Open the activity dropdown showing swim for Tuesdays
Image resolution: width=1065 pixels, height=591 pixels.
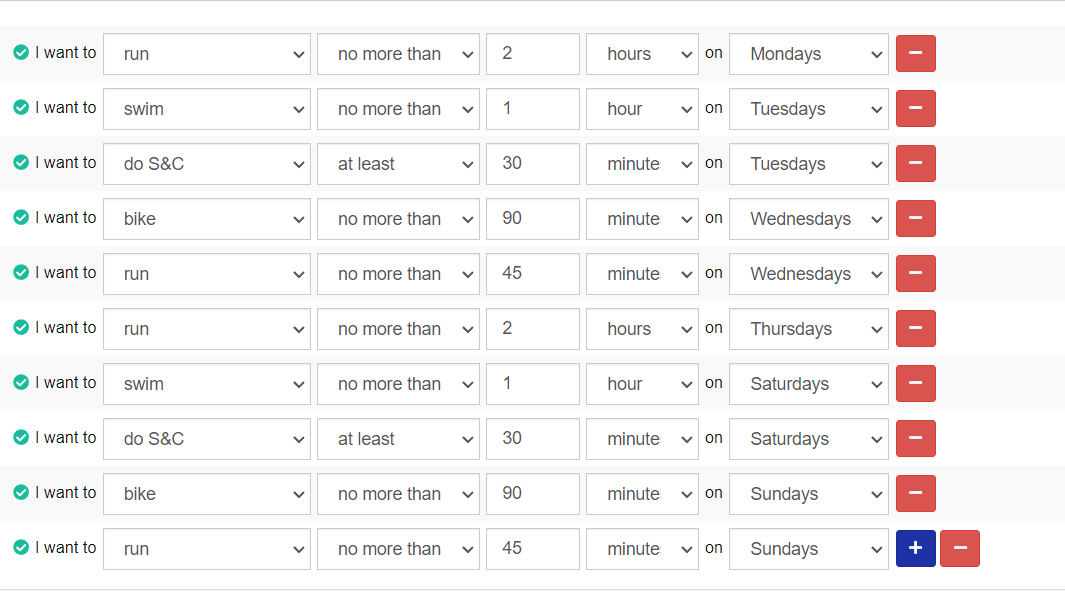207,109
